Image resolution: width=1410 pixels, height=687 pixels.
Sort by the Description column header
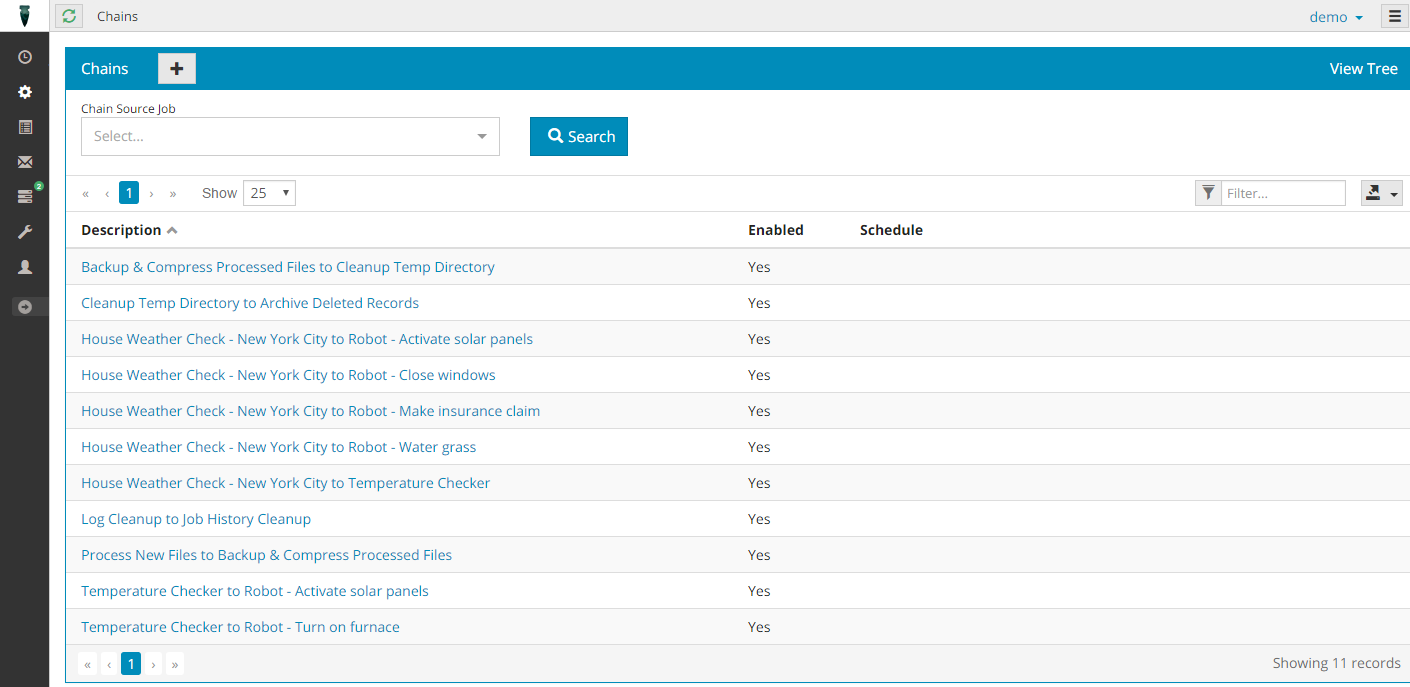(x=121, y=230)
